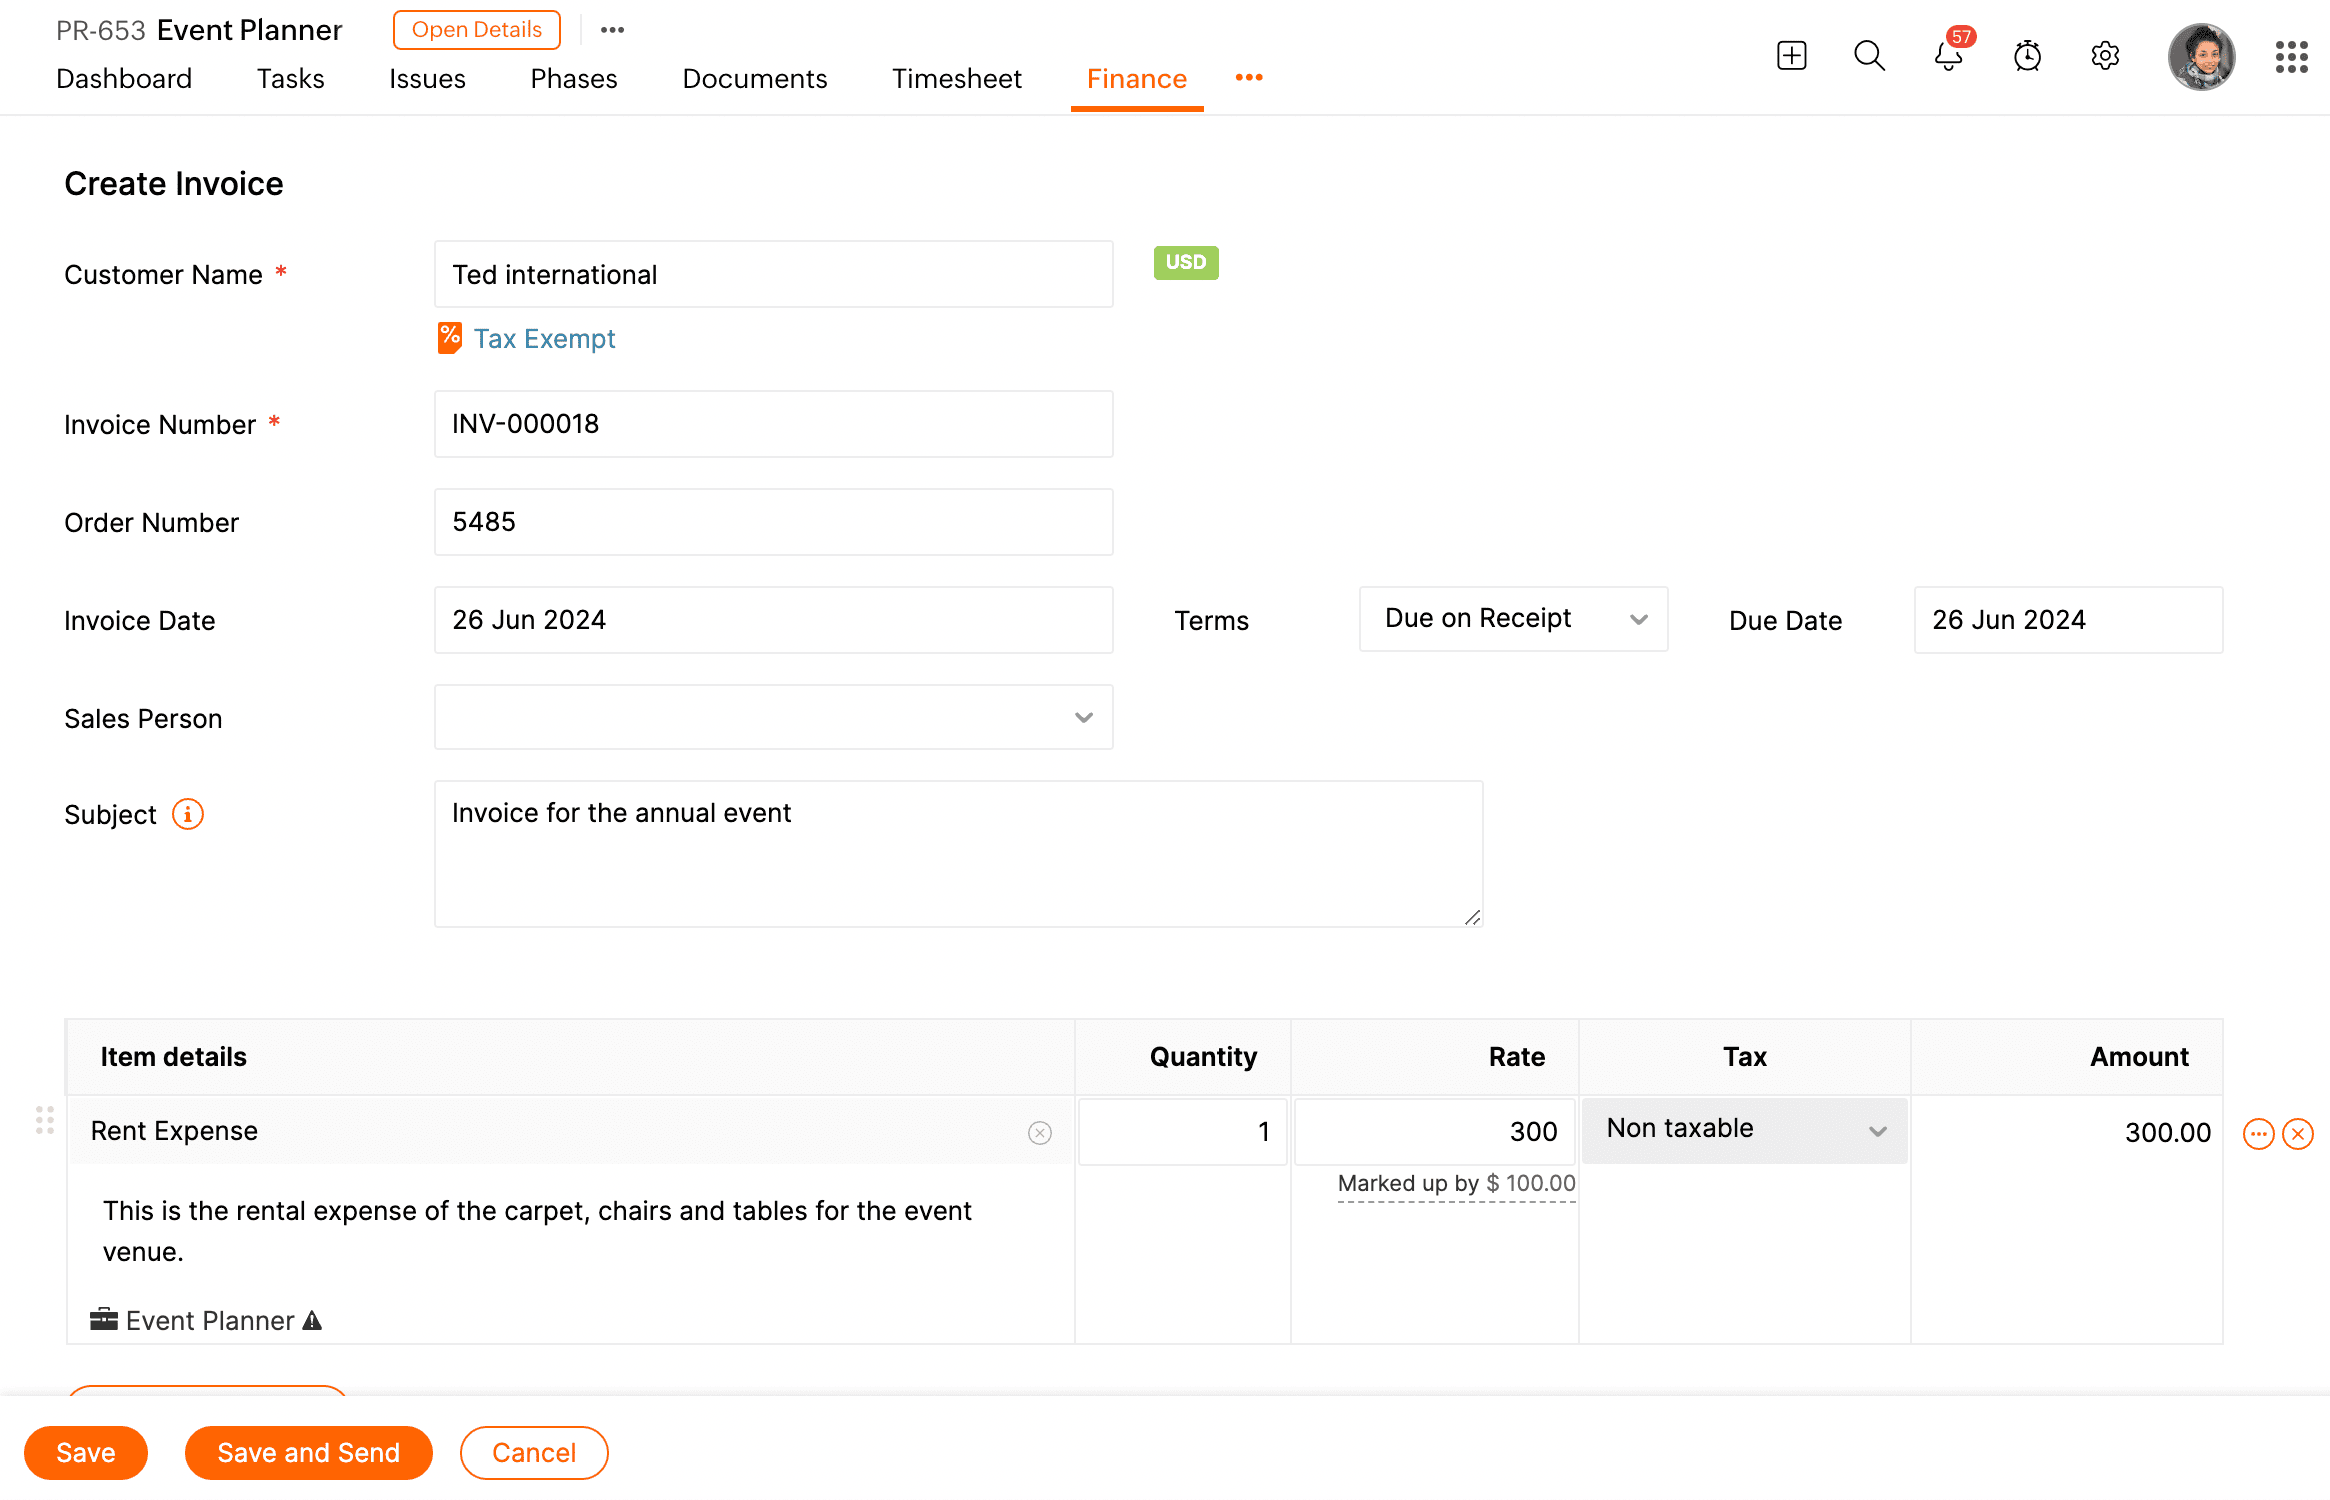
Task: Clear the Rent Expense item selection
Action: click(x=1039, y=1132)
